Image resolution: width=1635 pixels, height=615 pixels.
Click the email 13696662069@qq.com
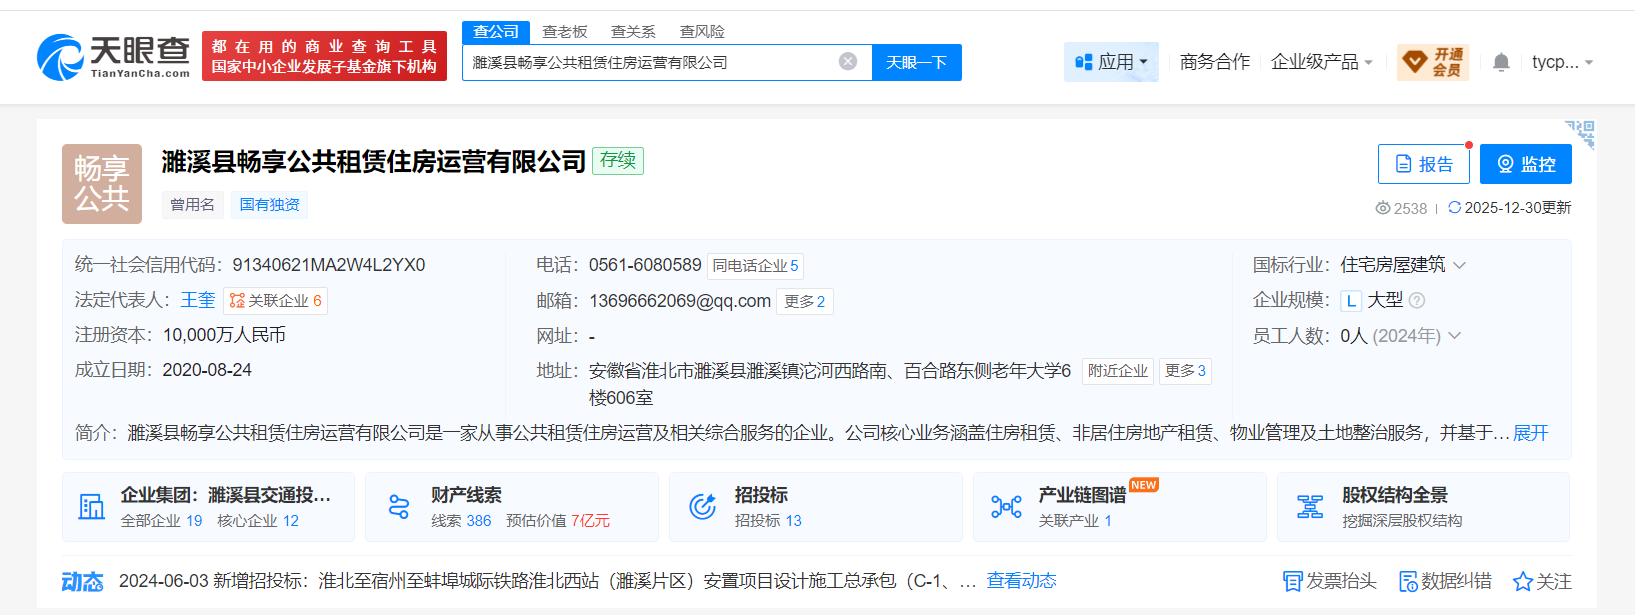point(680,301)
